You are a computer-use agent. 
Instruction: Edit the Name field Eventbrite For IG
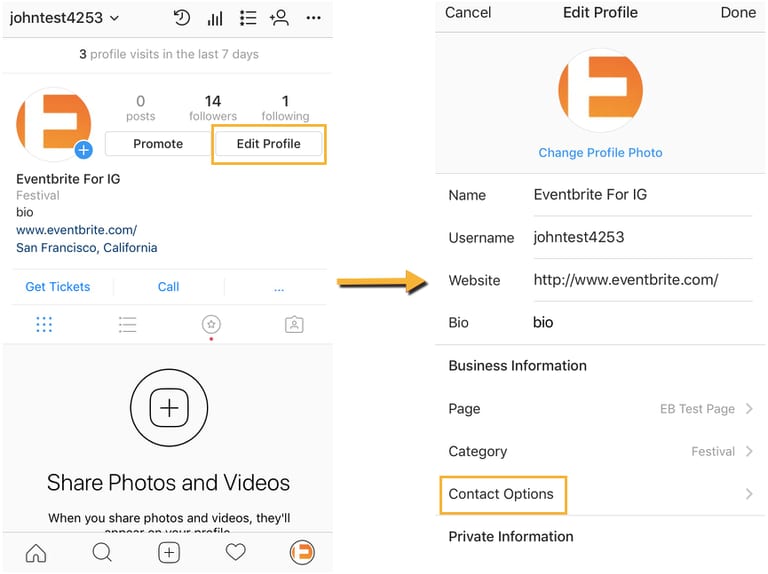pos(643,195)
